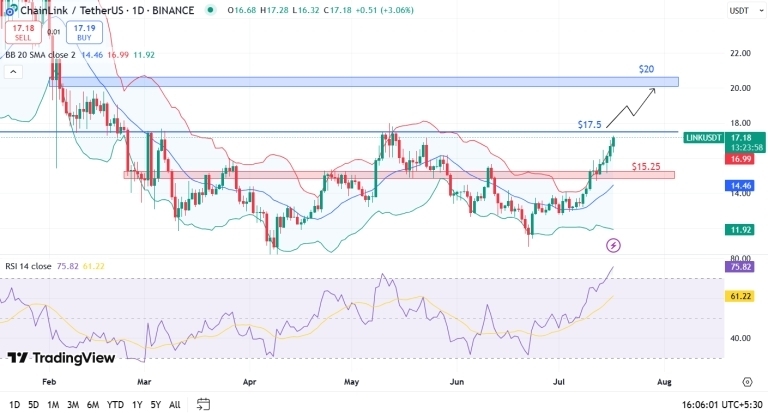The width and height of the screenshot is (768, 413).
Task: Open the date range calendar icon
Action: pyautogui.click(x=203, y=404)
